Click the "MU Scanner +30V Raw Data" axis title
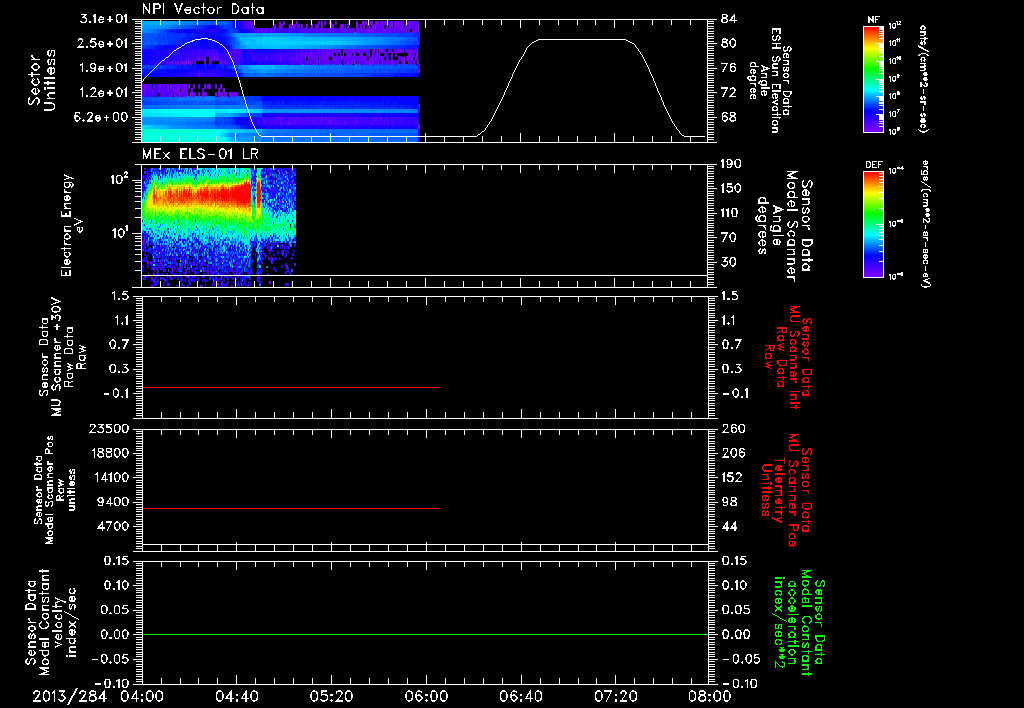 pyautogui.click(x=62, y=357)
